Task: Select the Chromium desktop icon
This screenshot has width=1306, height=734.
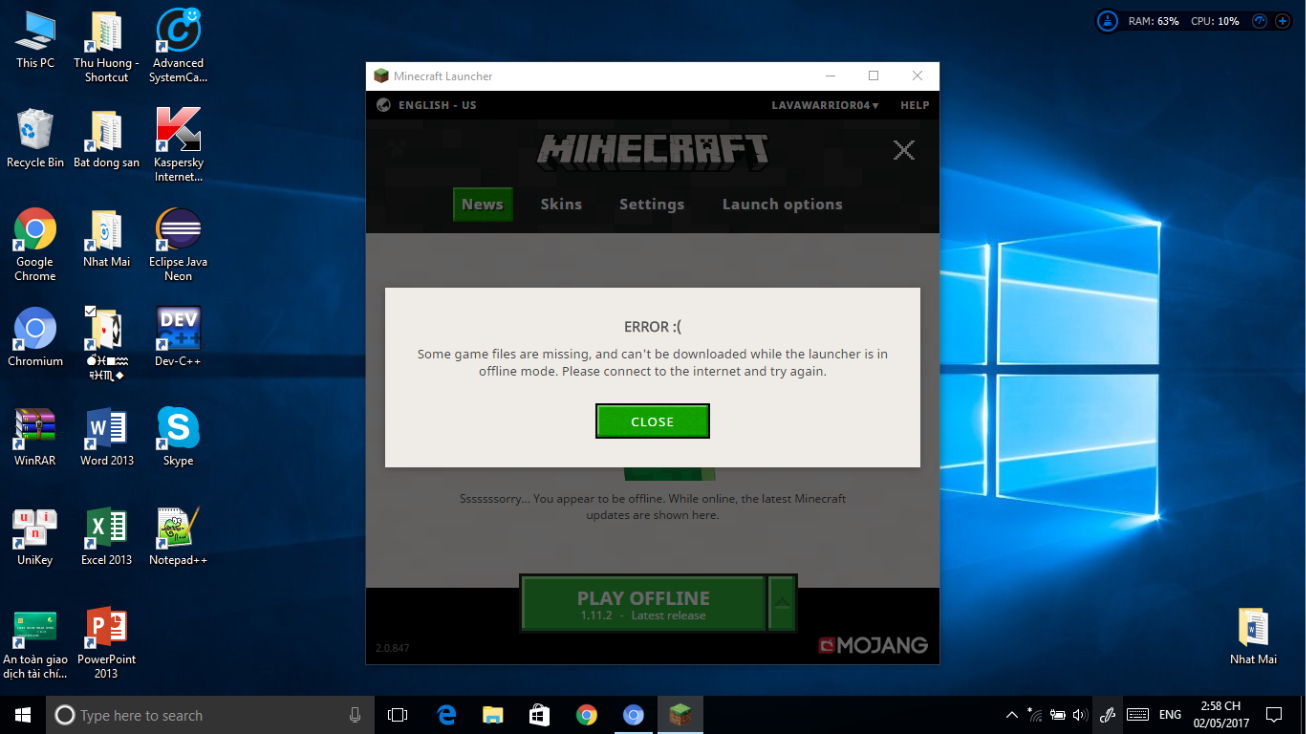Action: coord(35,338)
